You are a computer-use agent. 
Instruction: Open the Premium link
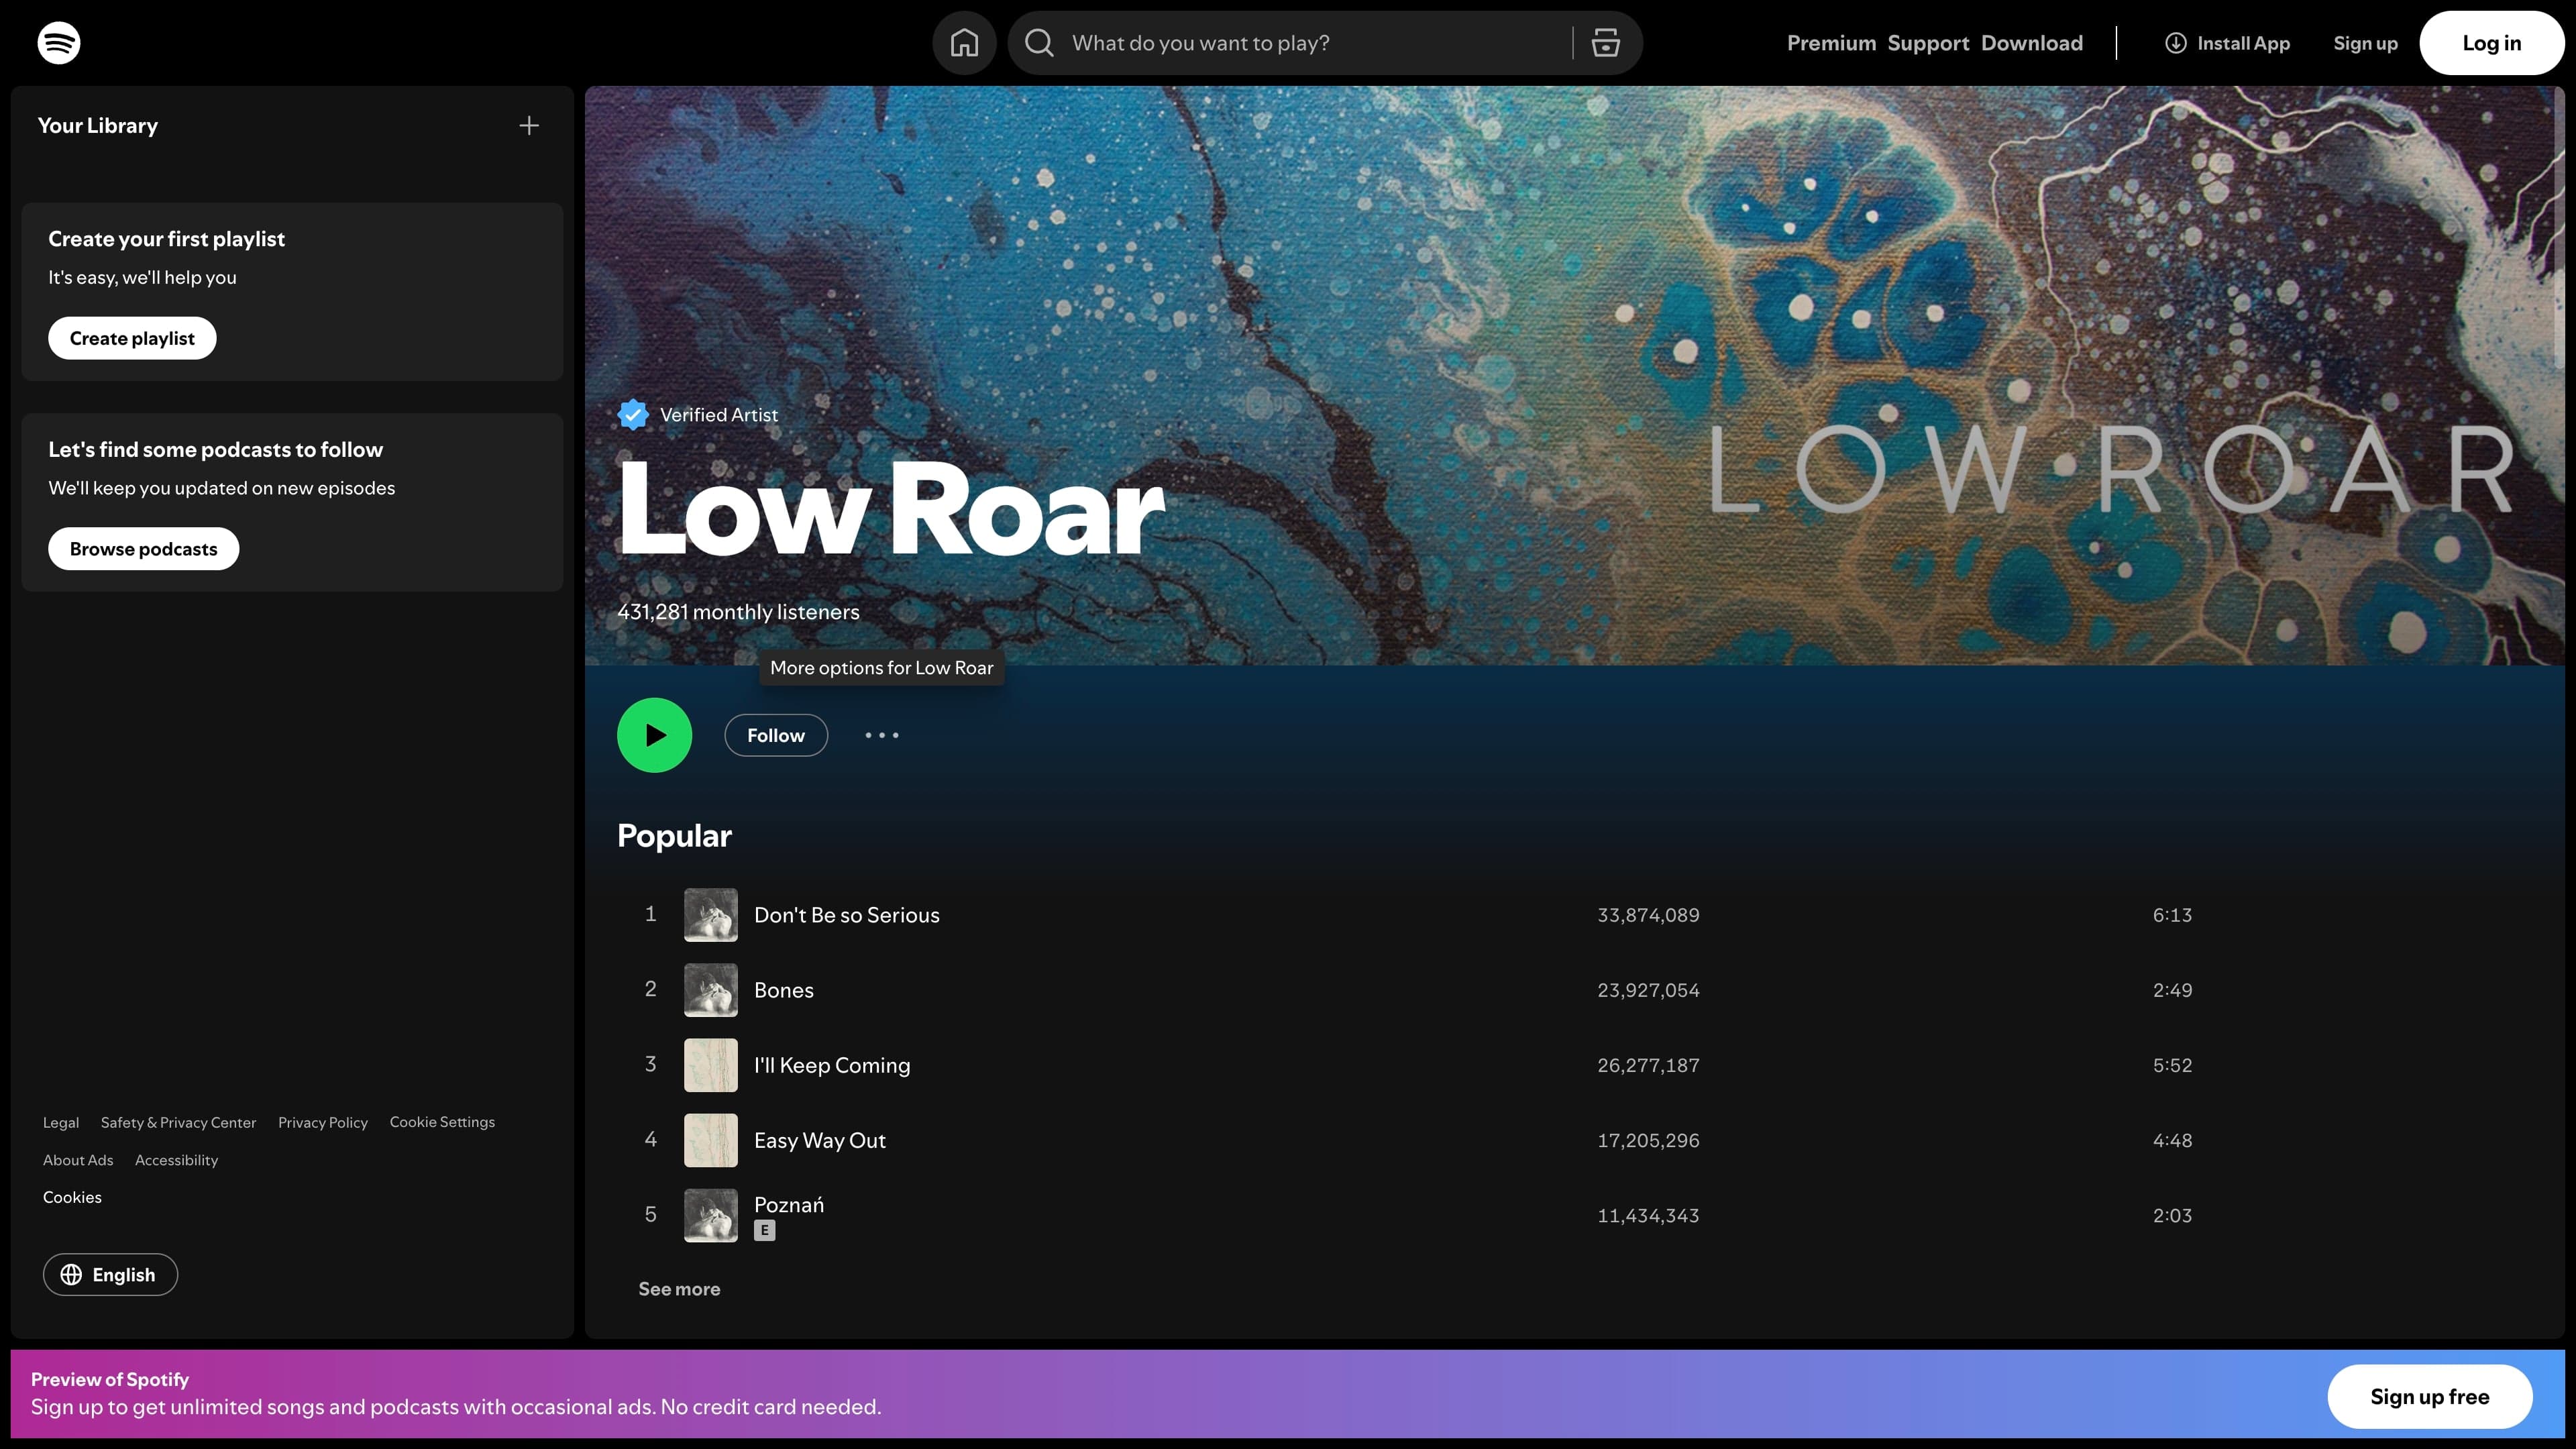[1831, 43]
